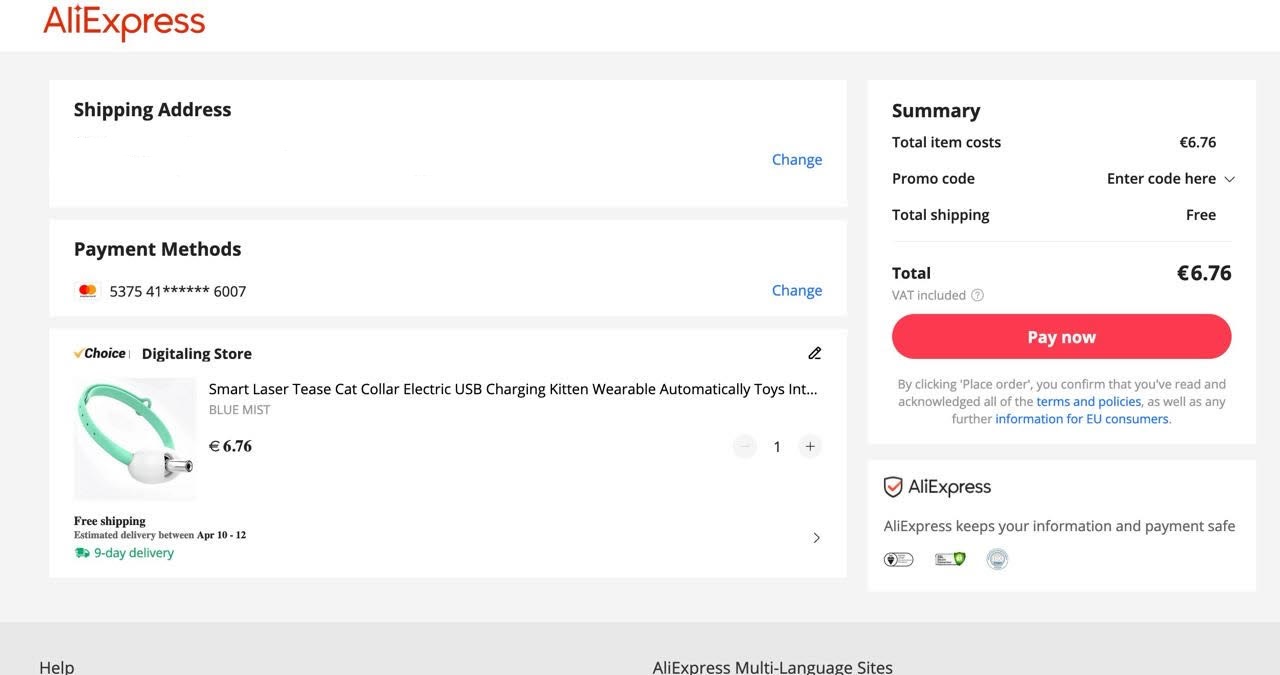Click the item price € 6.76

pos(230,446)
